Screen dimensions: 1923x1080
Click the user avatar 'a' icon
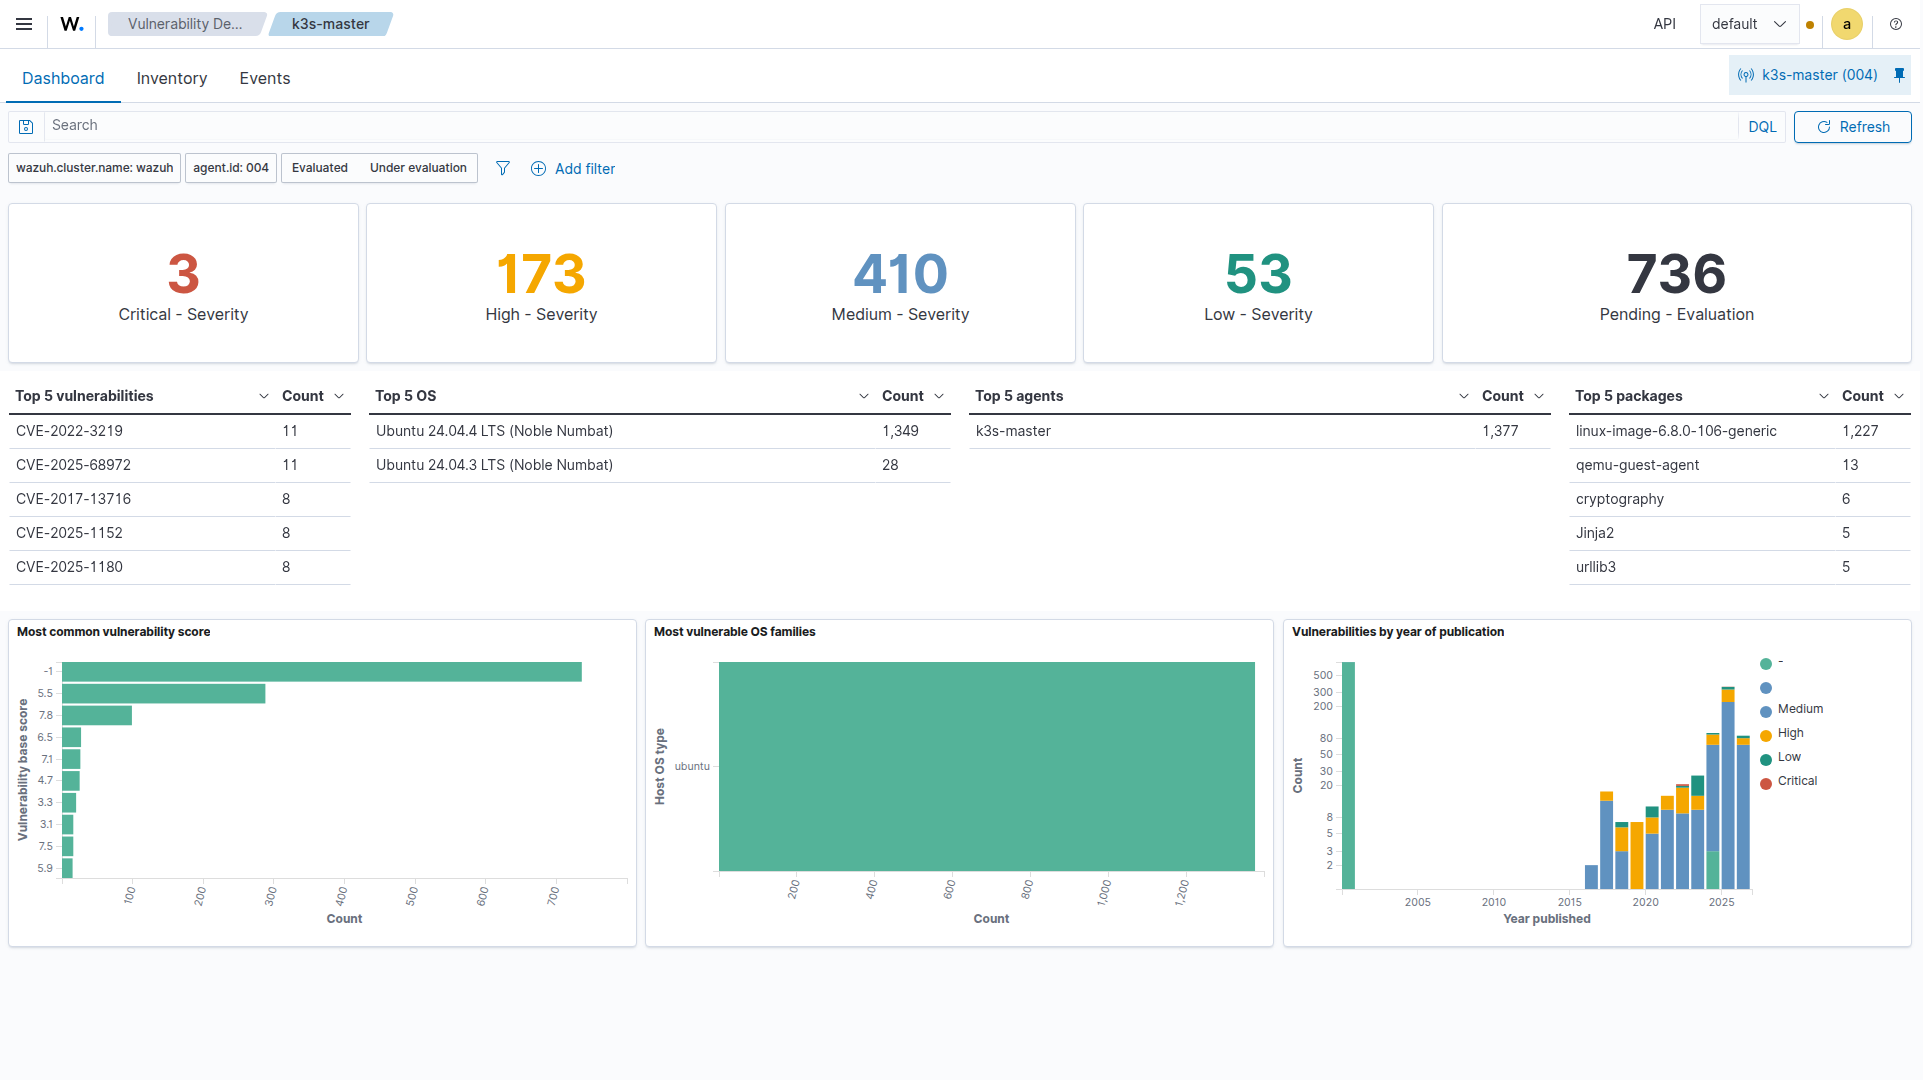(1846, 24)
